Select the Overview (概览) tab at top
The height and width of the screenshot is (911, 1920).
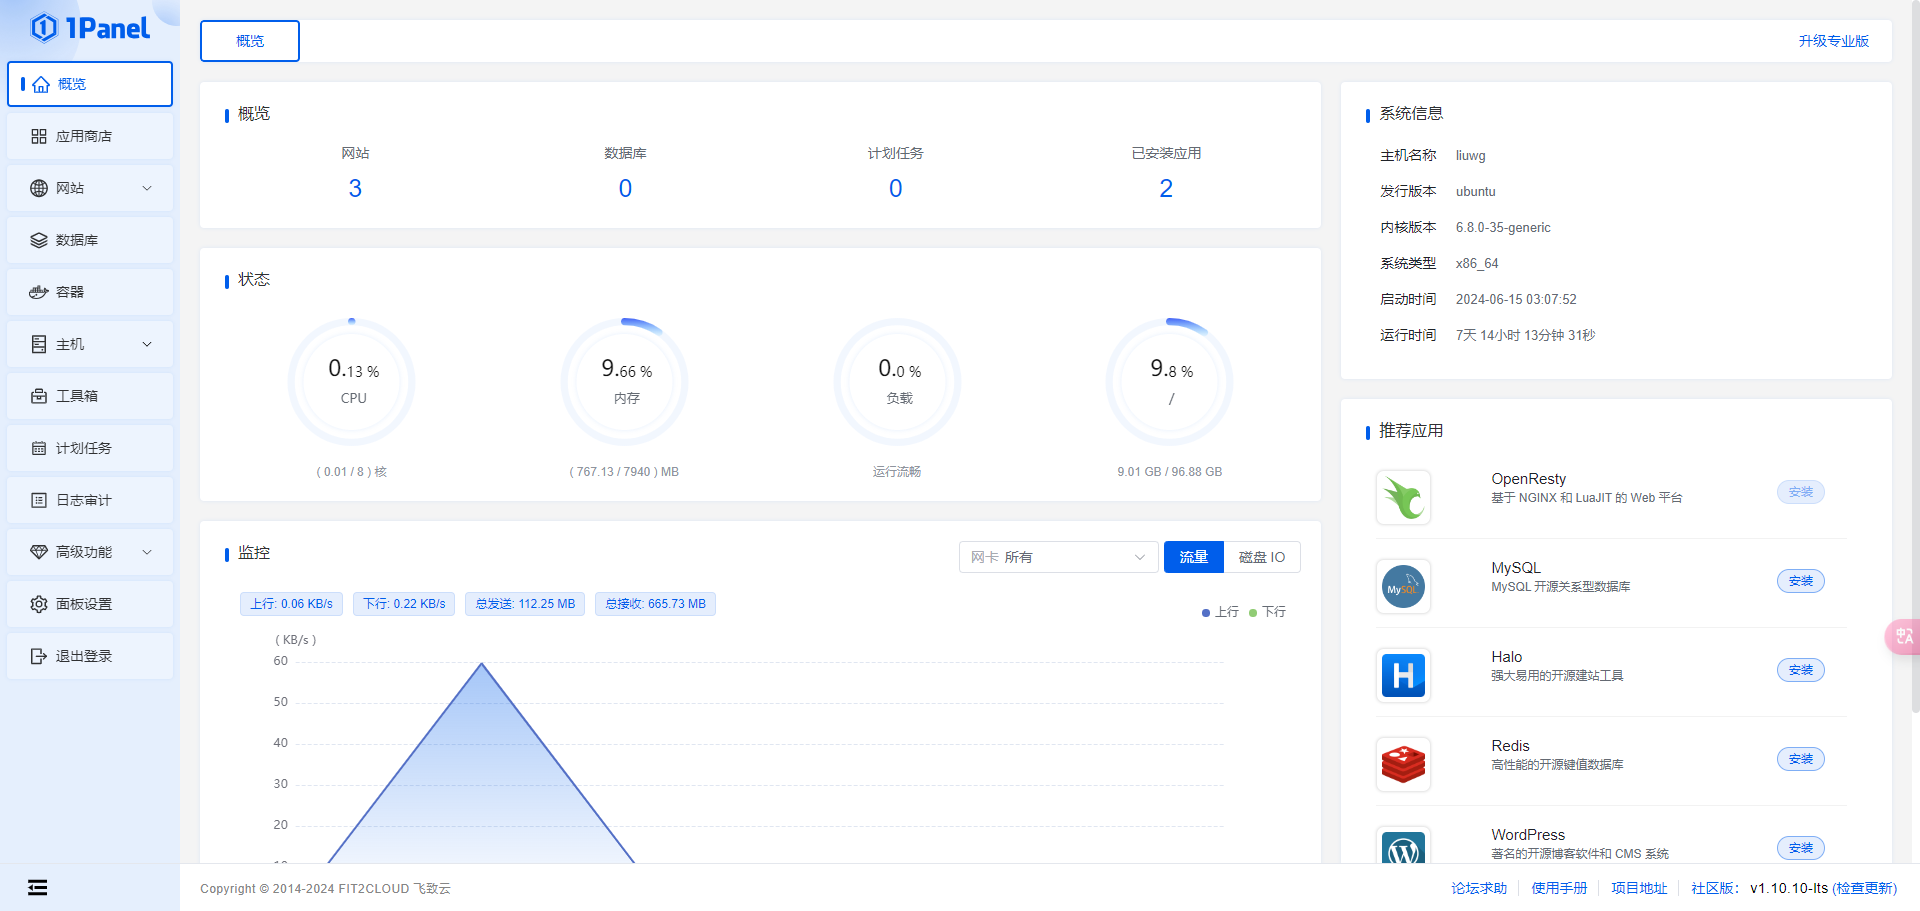[x=250, y=41]
